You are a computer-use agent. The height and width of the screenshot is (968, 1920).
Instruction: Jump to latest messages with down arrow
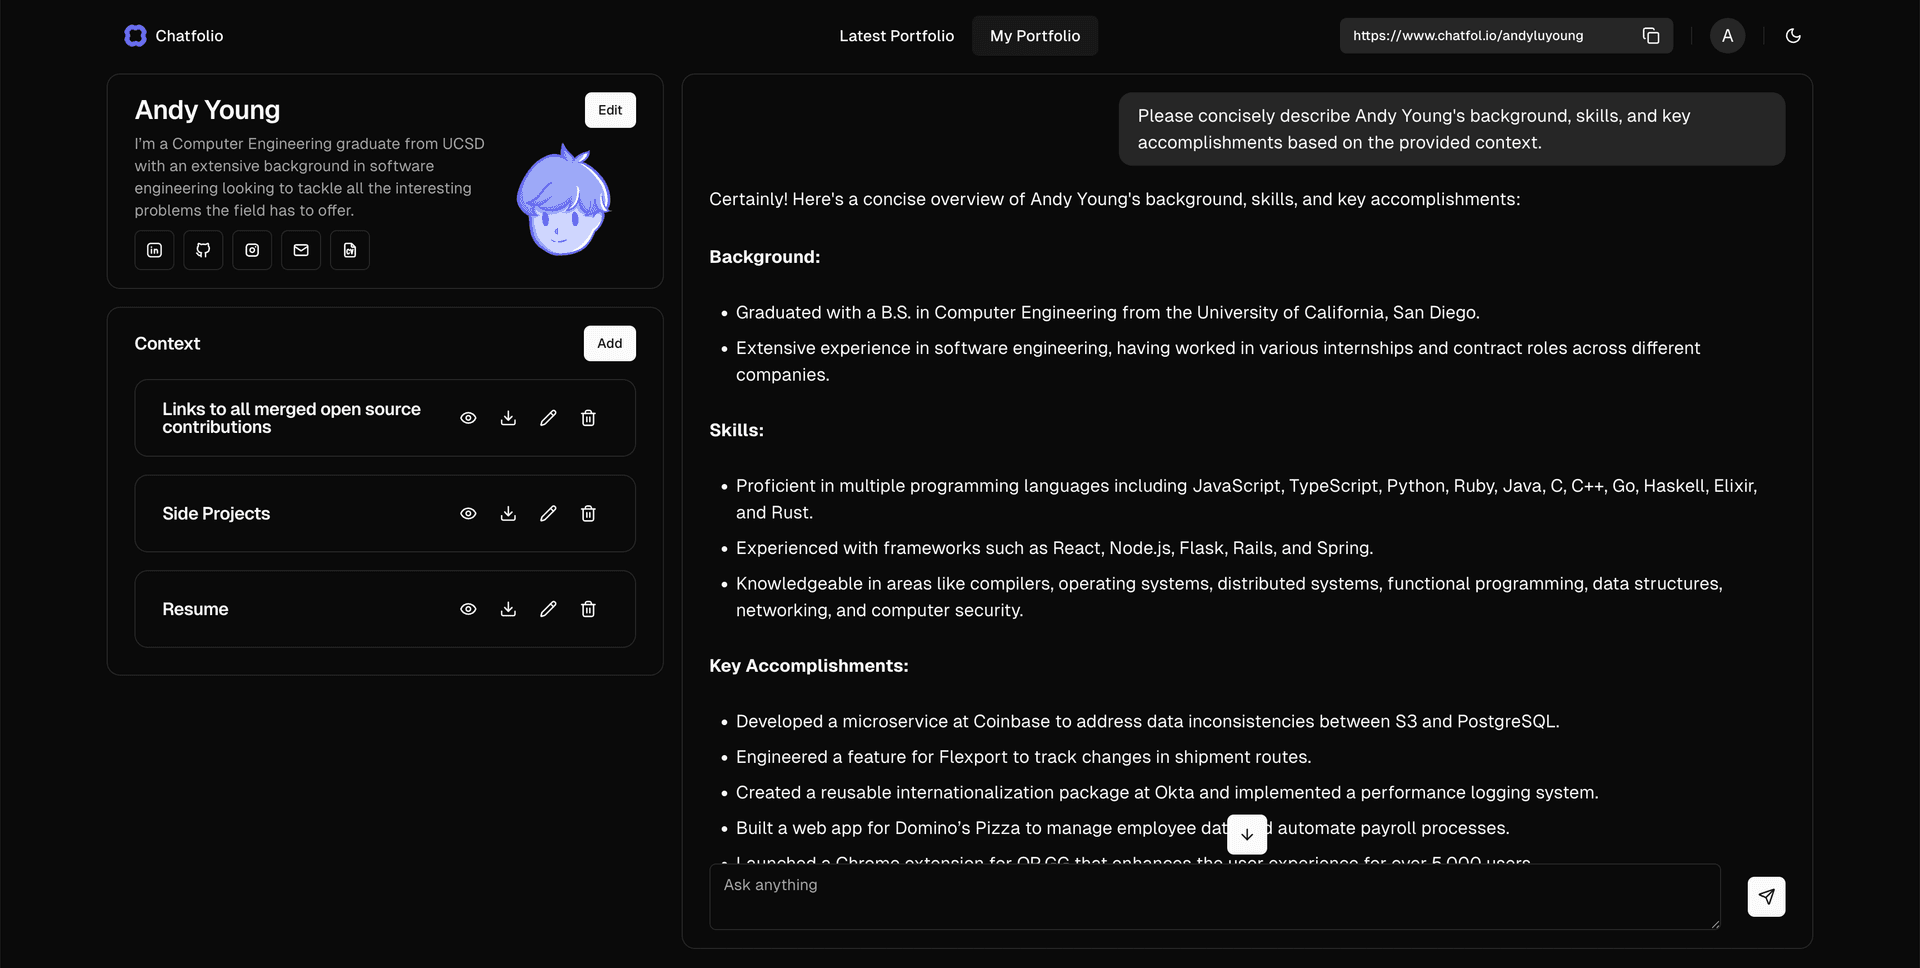coord(1246,834)
